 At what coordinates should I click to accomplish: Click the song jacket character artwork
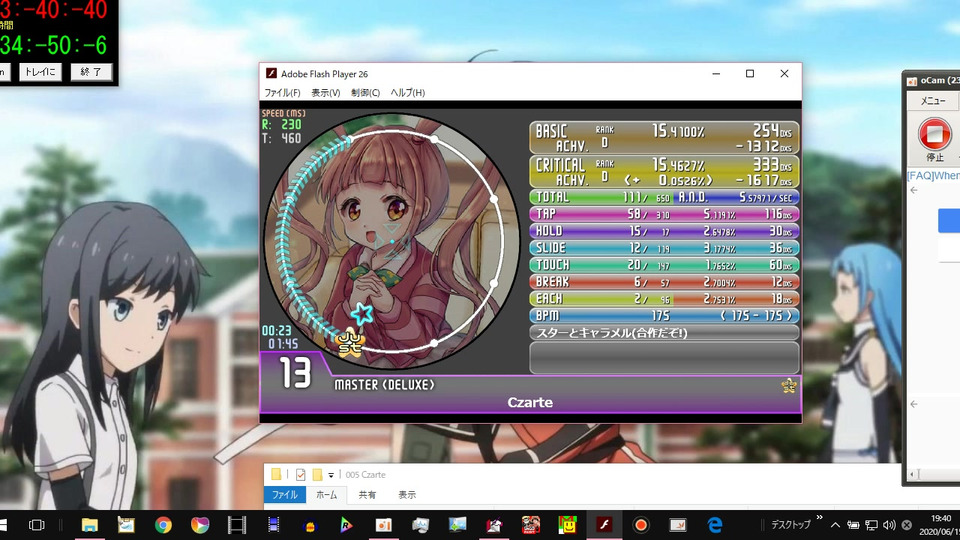(392, 242)
